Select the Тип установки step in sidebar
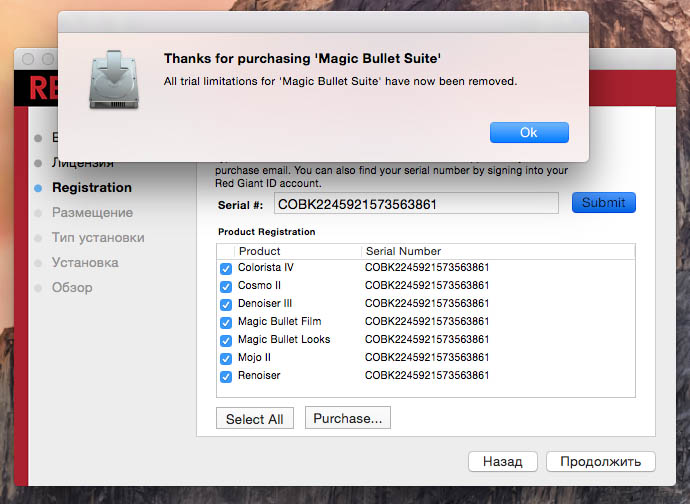The image size is (690, 504). (98, 238)
